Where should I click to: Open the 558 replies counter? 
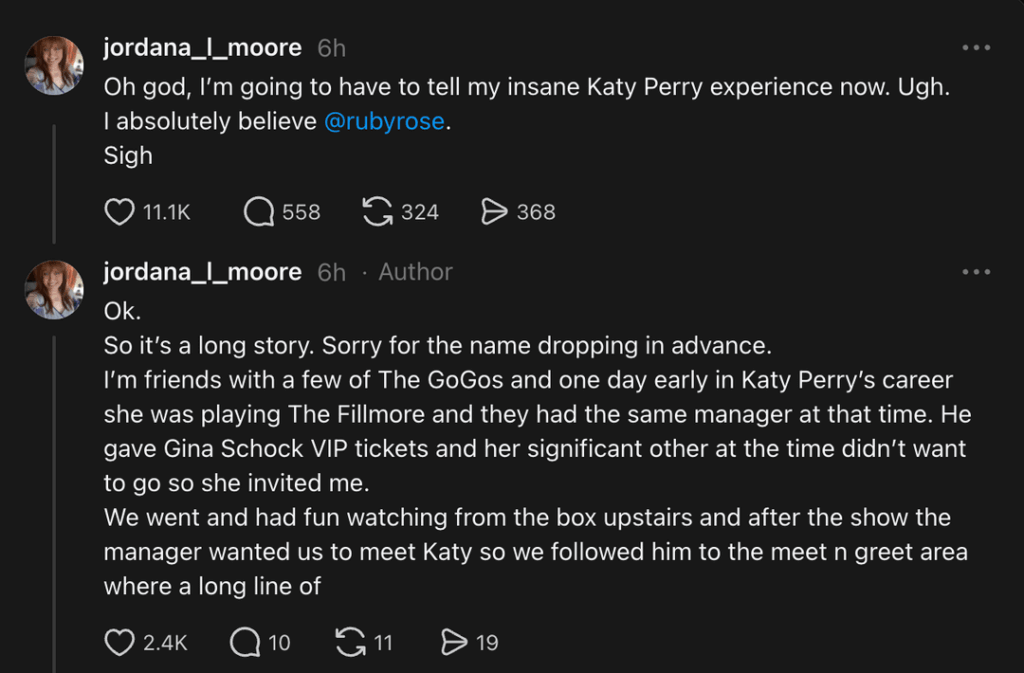tap(300, 211)
